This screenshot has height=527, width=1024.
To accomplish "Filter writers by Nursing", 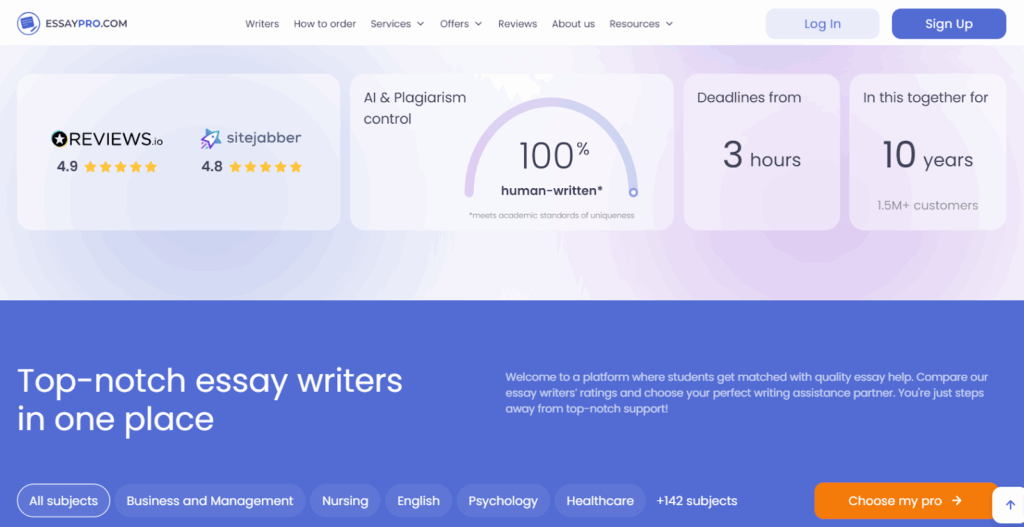I will click(345, 501).
